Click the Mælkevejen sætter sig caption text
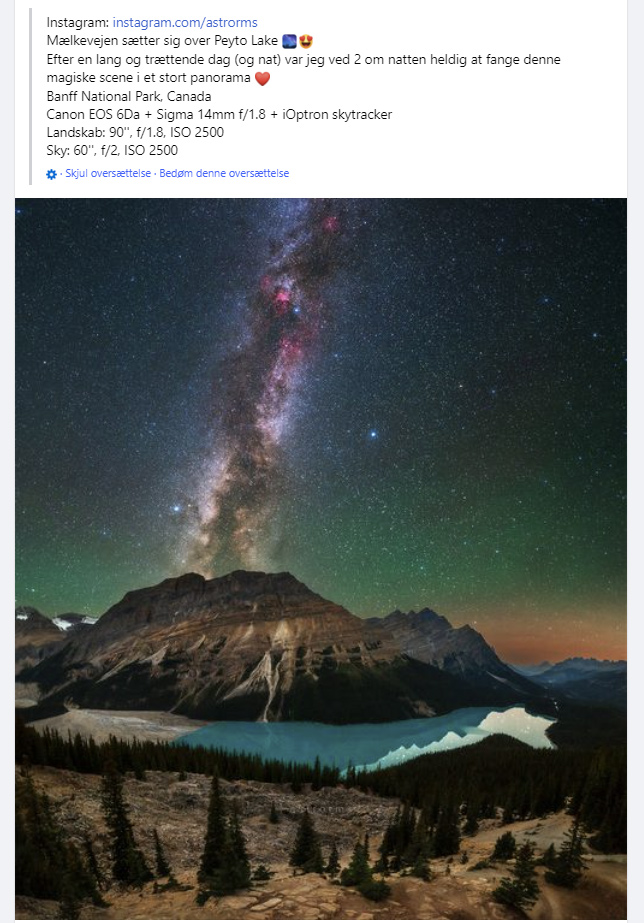The width and height of the screenshot is (644, 923). (x=162, y=41)
